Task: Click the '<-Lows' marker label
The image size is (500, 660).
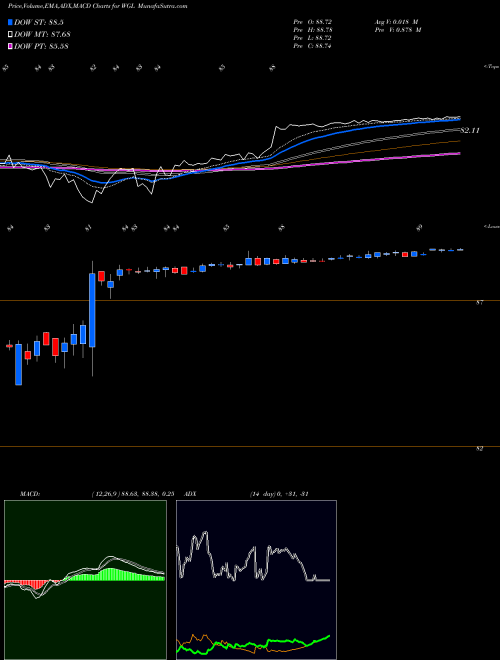Action: pos(491,226)
